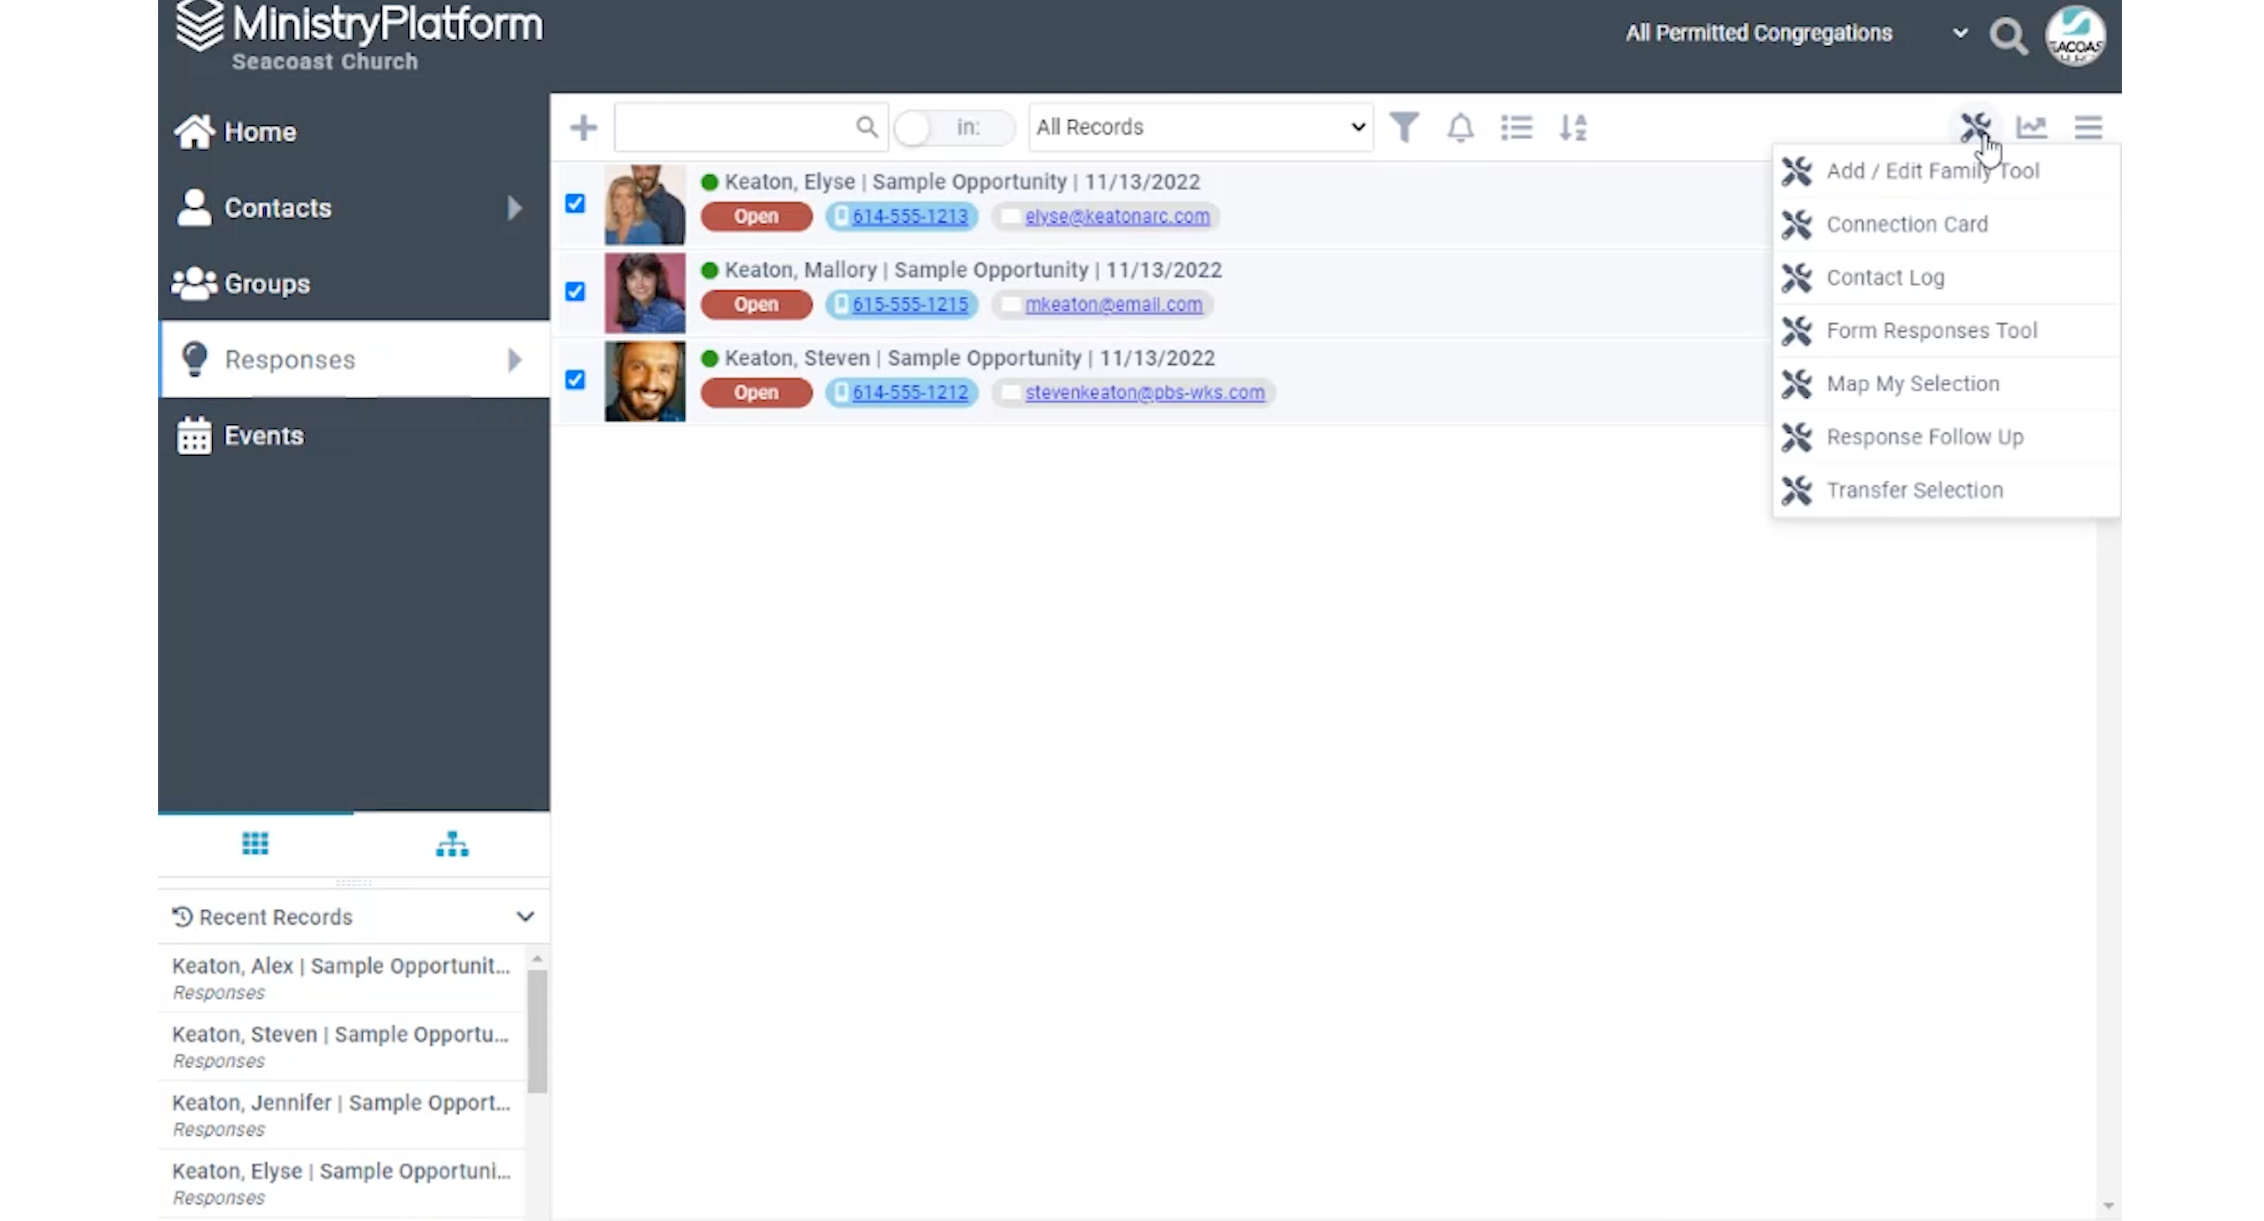Click phone link 614-555-1212
This screenshot has height=1221, width=2264.
tap(910, 392)
